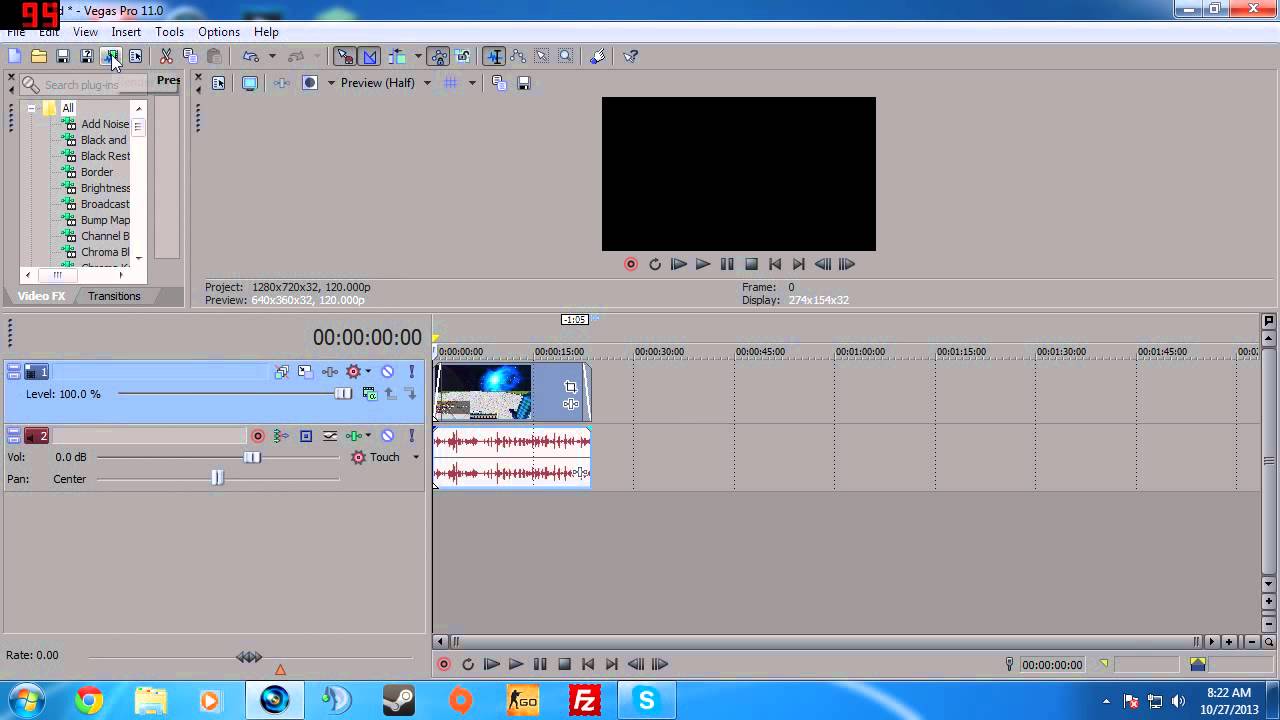Viewport: 1280px width, 720px height.
Task: Open the File menu
Action: pos(16,32)
